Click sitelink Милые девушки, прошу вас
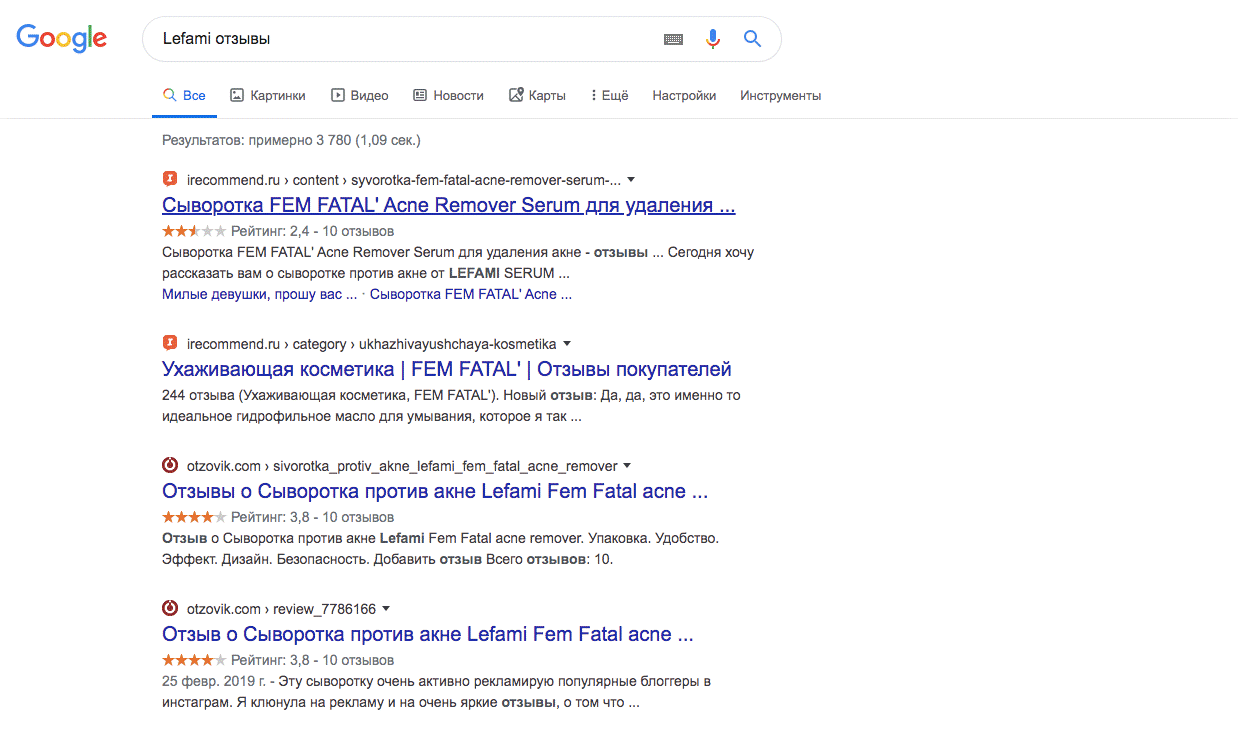1238x733 pixels. coord(259,295)
